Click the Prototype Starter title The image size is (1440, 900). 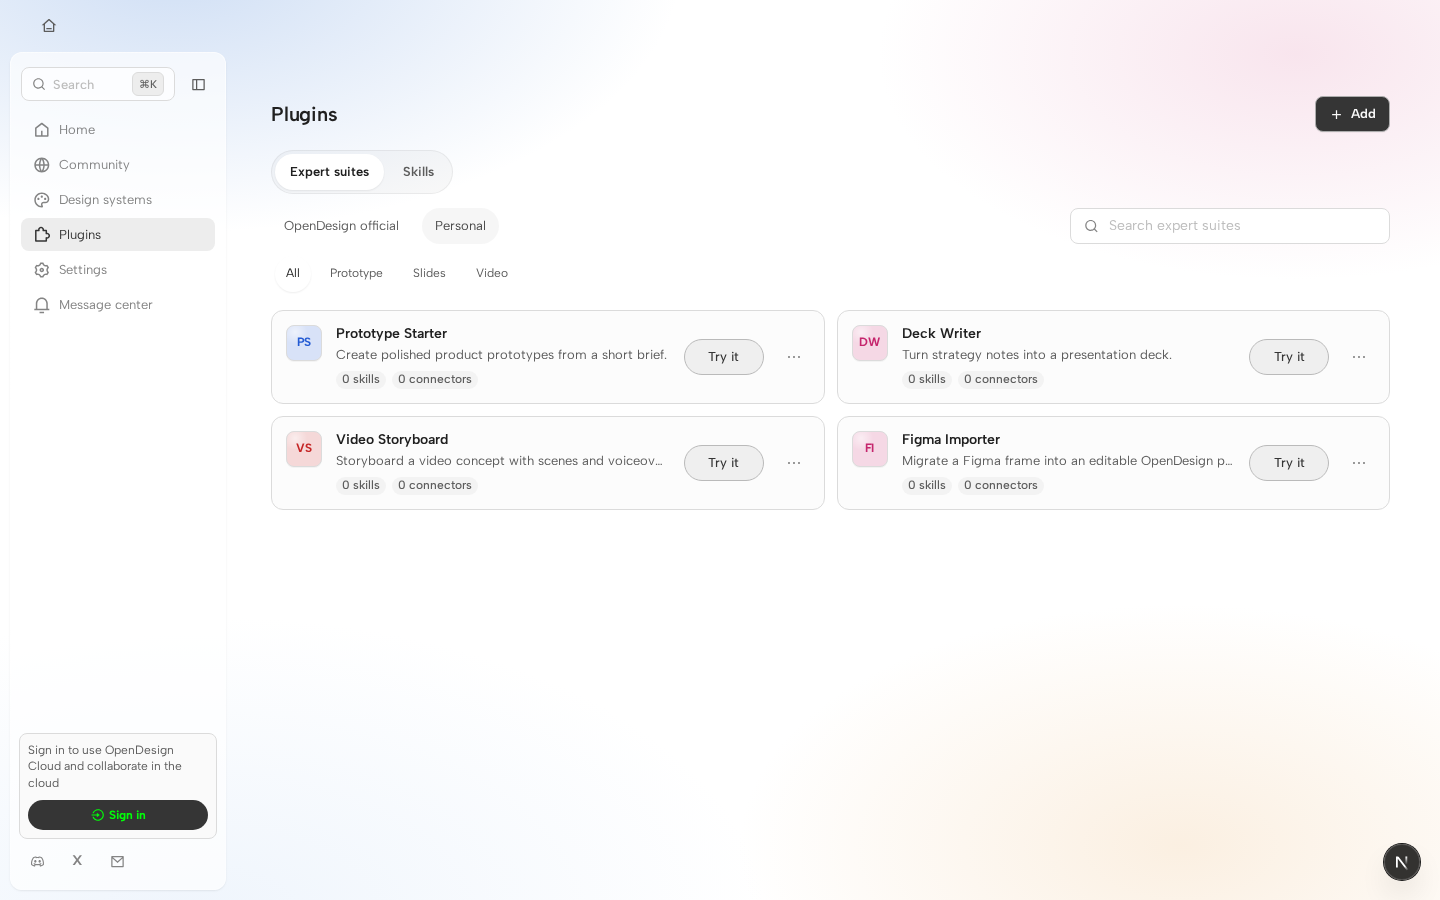[x=391, y=333]
